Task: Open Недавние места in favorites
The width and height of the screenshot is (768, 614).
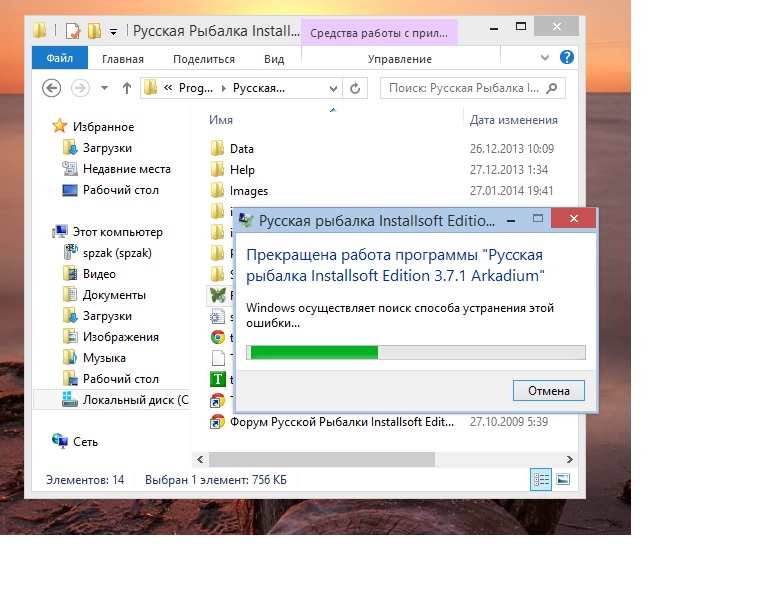Action: pyautogui.click(x=117, y=169)
